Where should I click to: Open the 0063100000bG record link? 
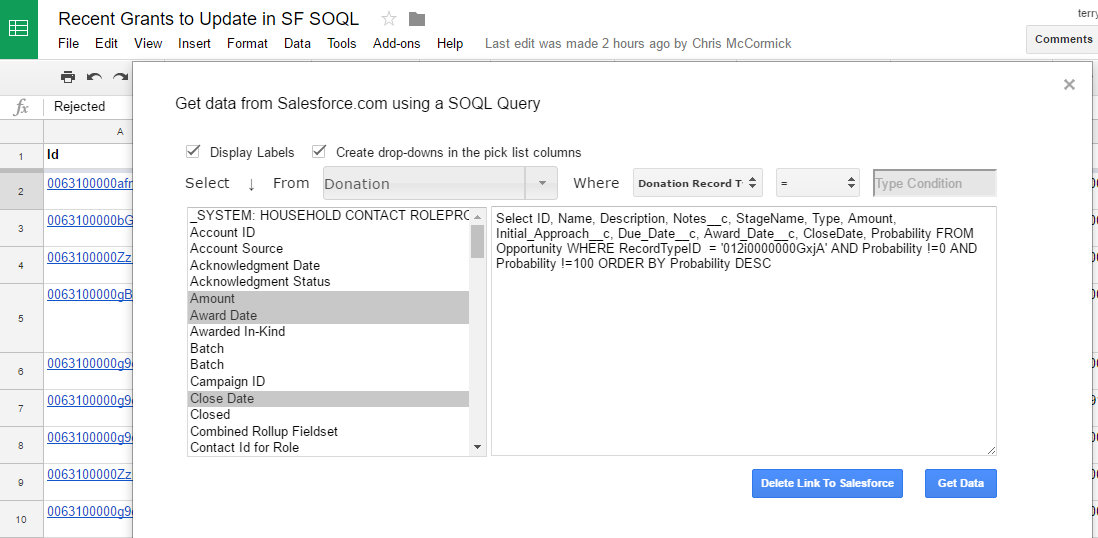[x=90, y=221]
